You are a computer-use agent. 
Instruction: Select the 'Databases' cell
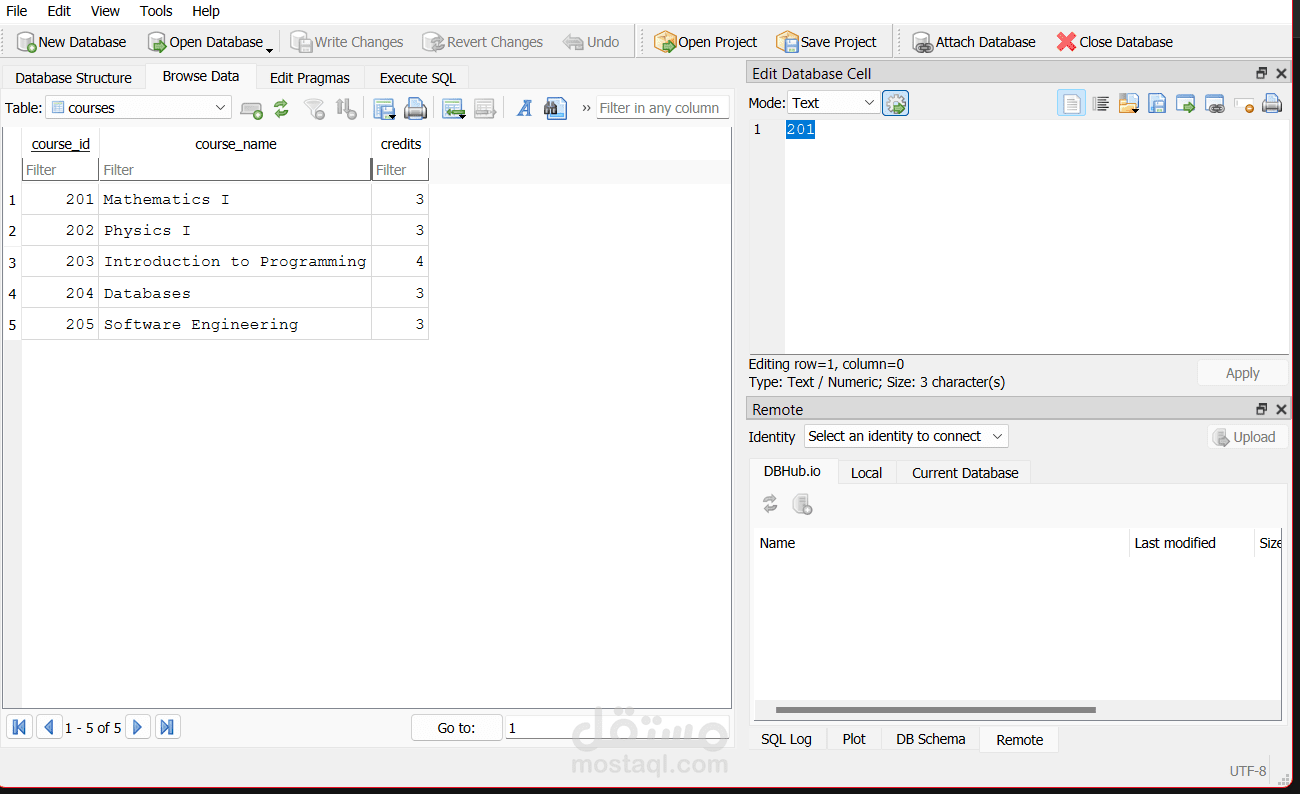(x=235, y=293)
